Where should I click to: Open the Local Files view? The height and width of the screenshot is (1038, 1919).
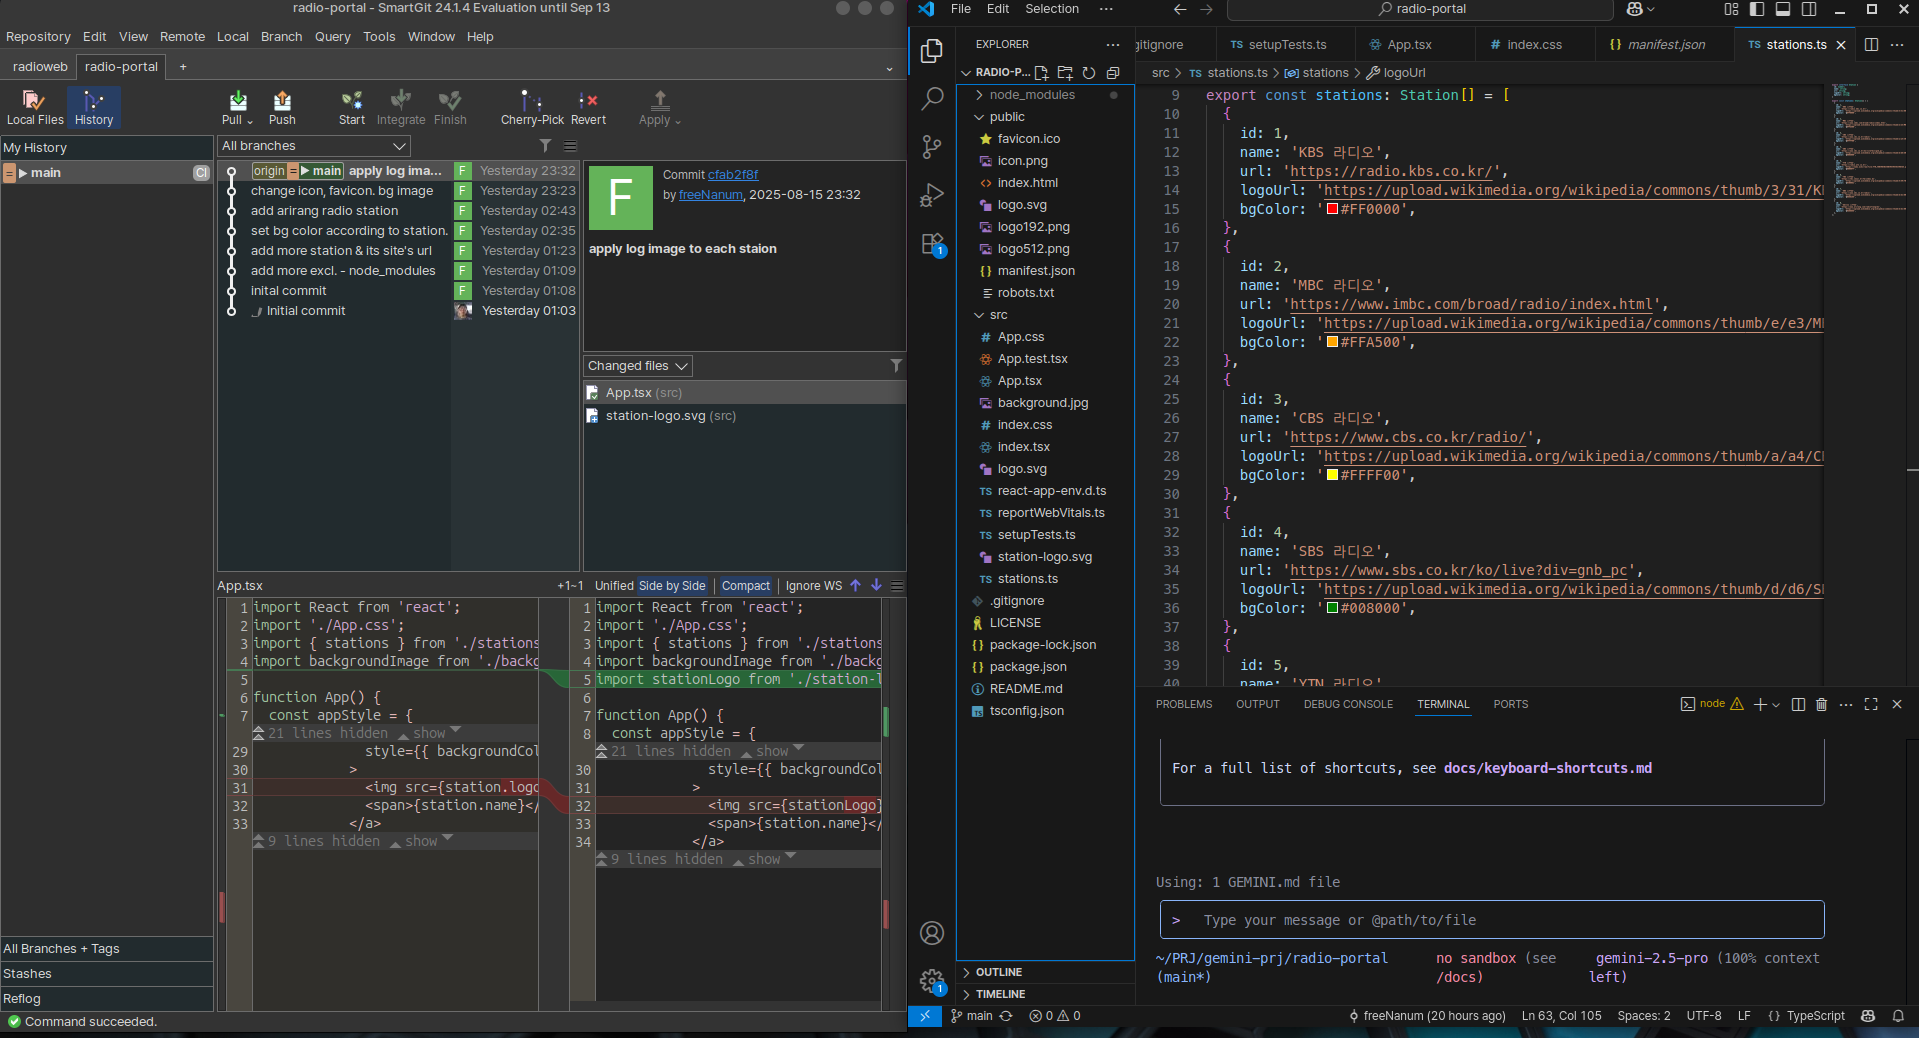[x=35, y=106]
